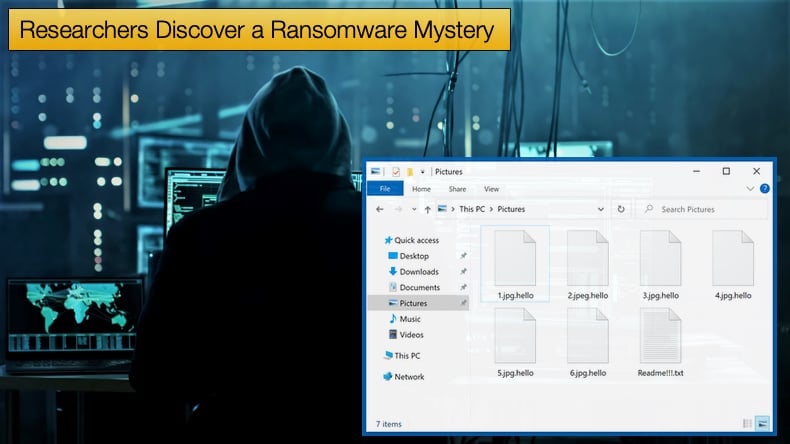Refresh the Pictures folder

point(621,209)
